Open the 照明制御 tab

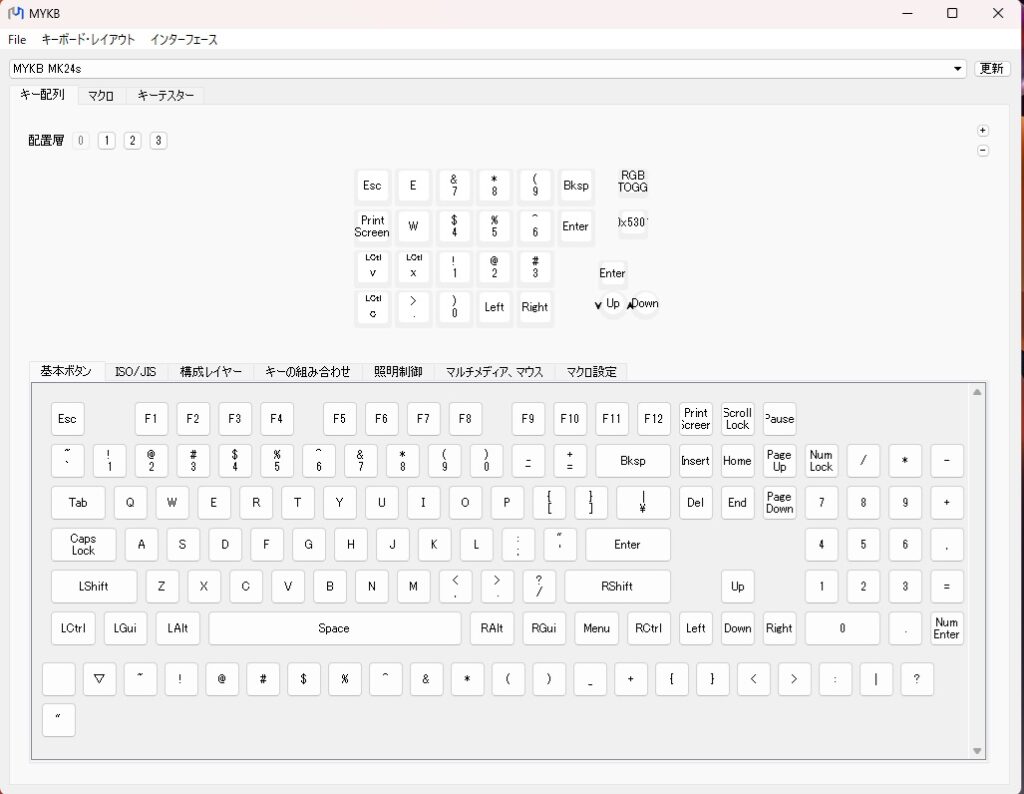[398, 372]
